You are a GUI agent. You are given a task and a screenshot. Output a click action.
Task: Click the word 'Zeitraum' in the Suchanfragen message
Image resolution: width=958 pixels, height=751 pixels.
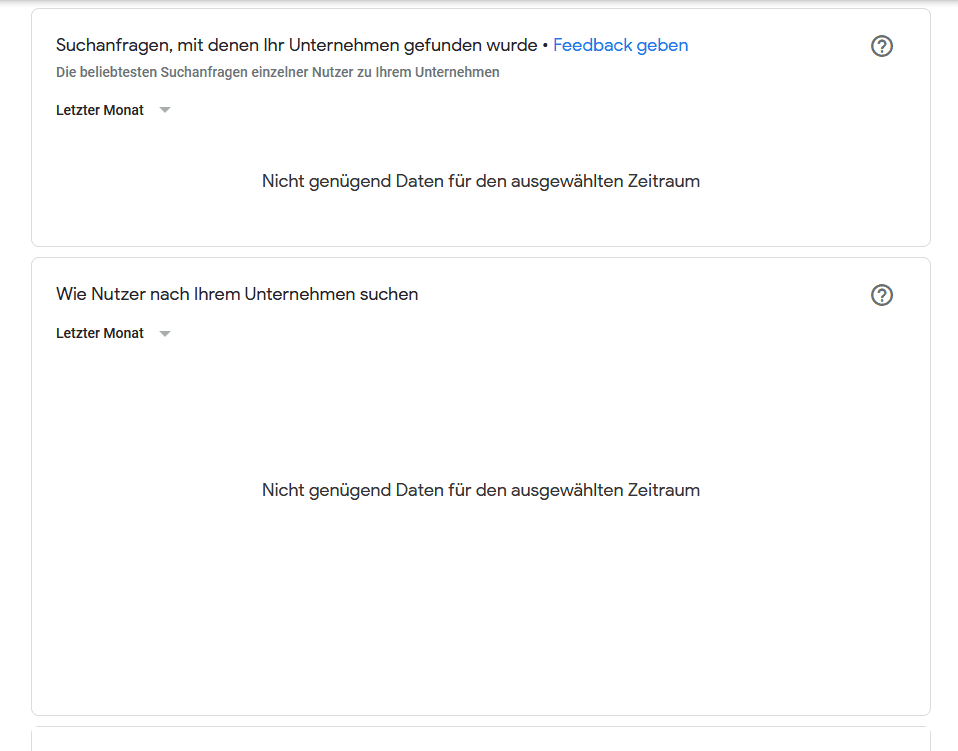tap(663, 181)
